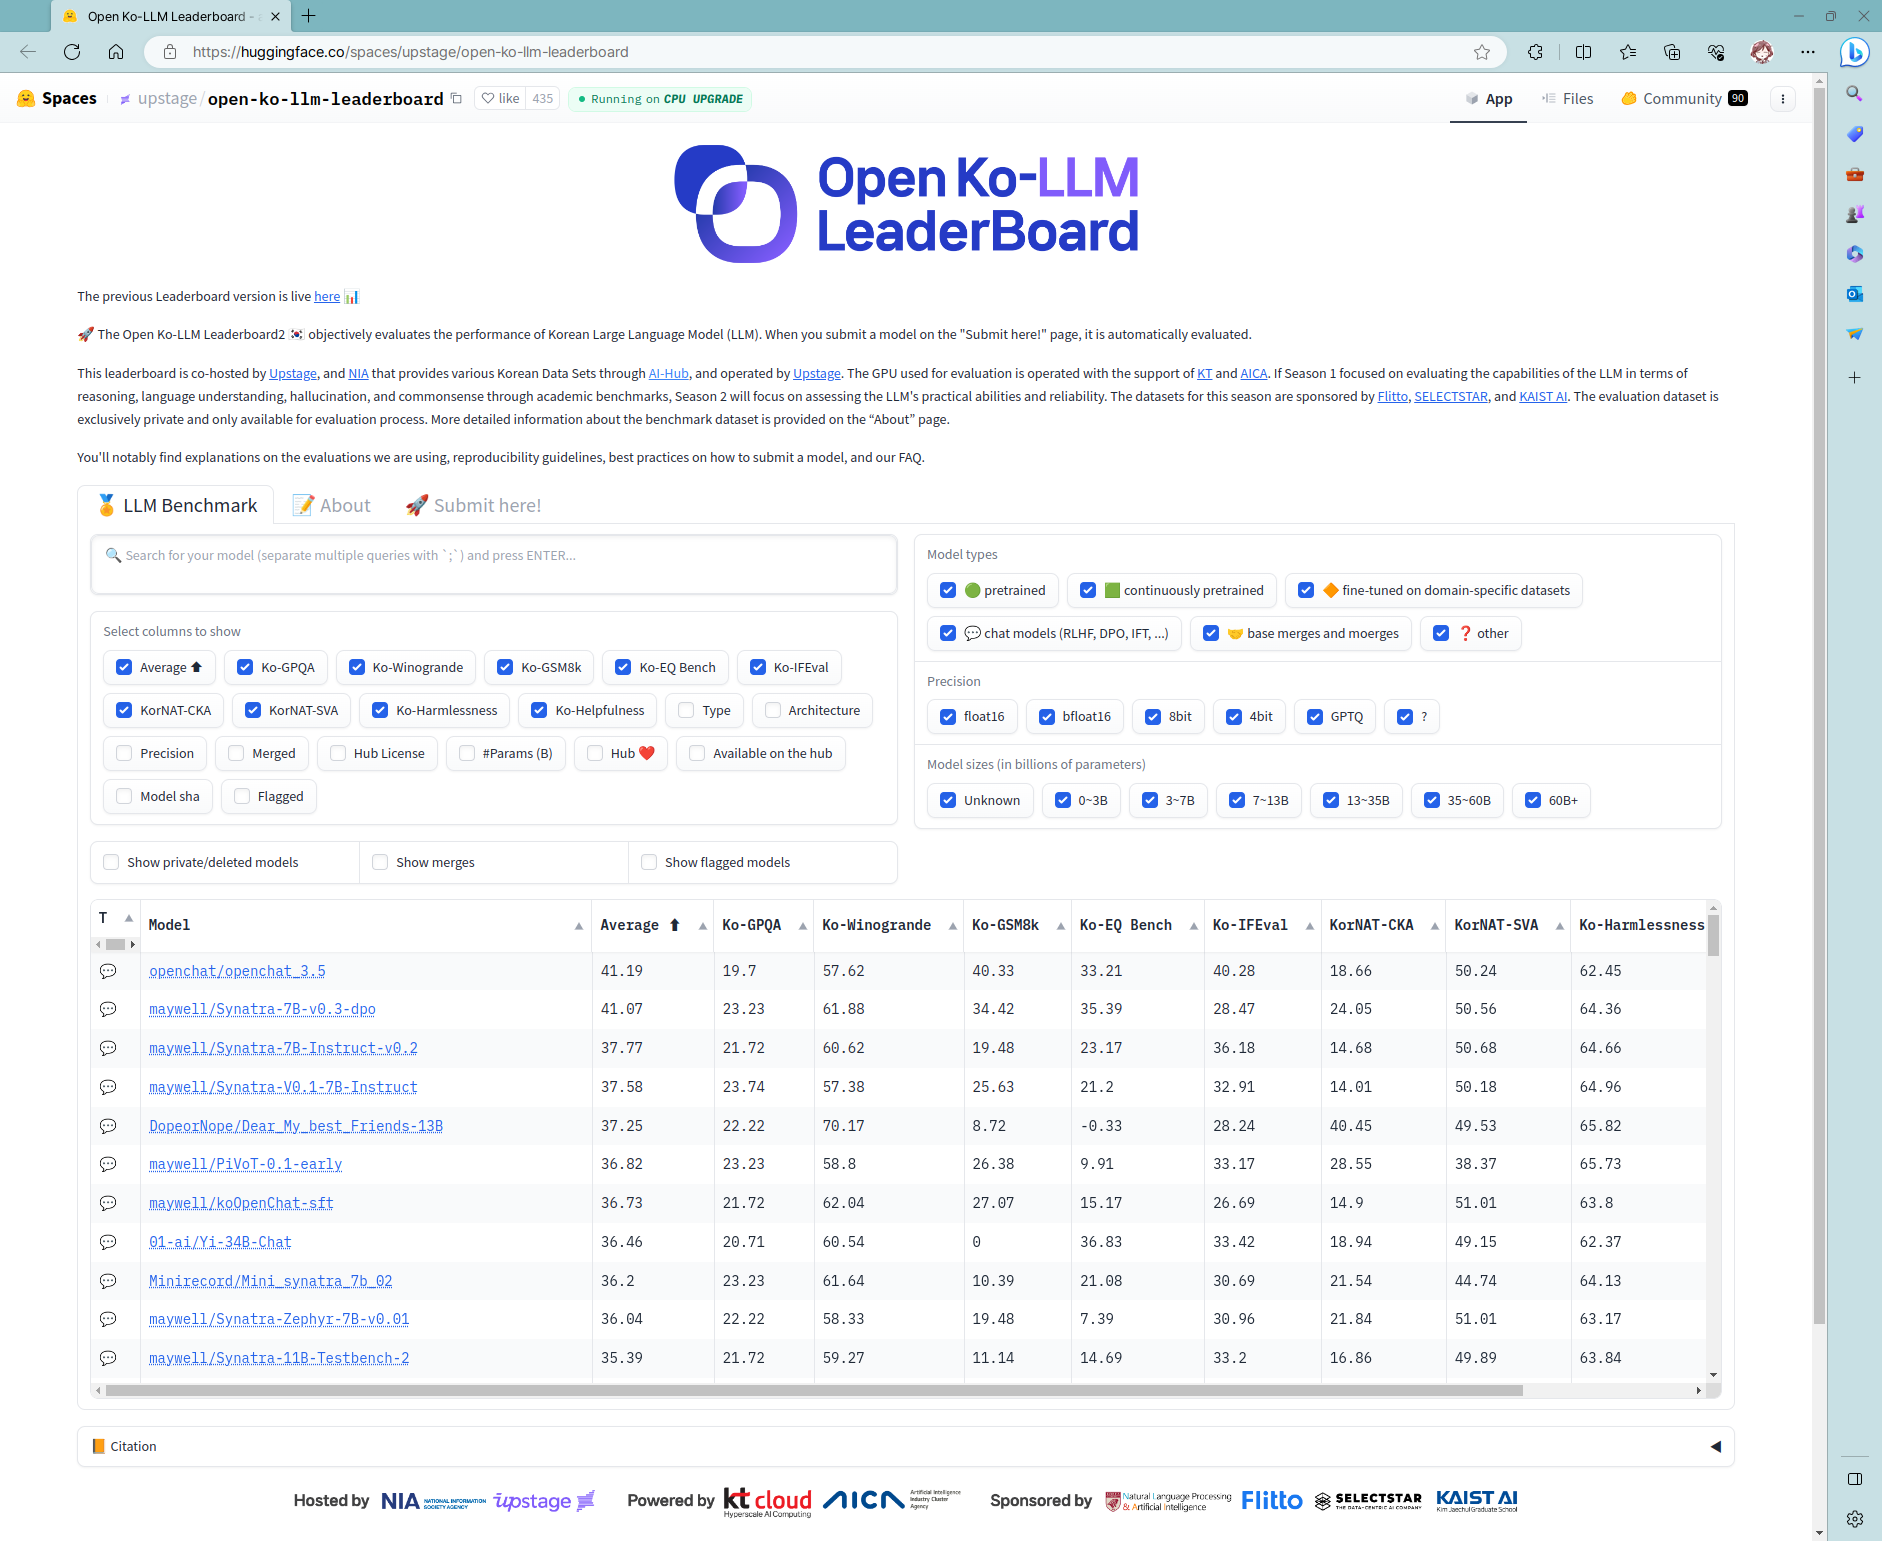Open the Bing Copilot sidebar icon
1882x1566 pixels.
[x=1855, y=52]
